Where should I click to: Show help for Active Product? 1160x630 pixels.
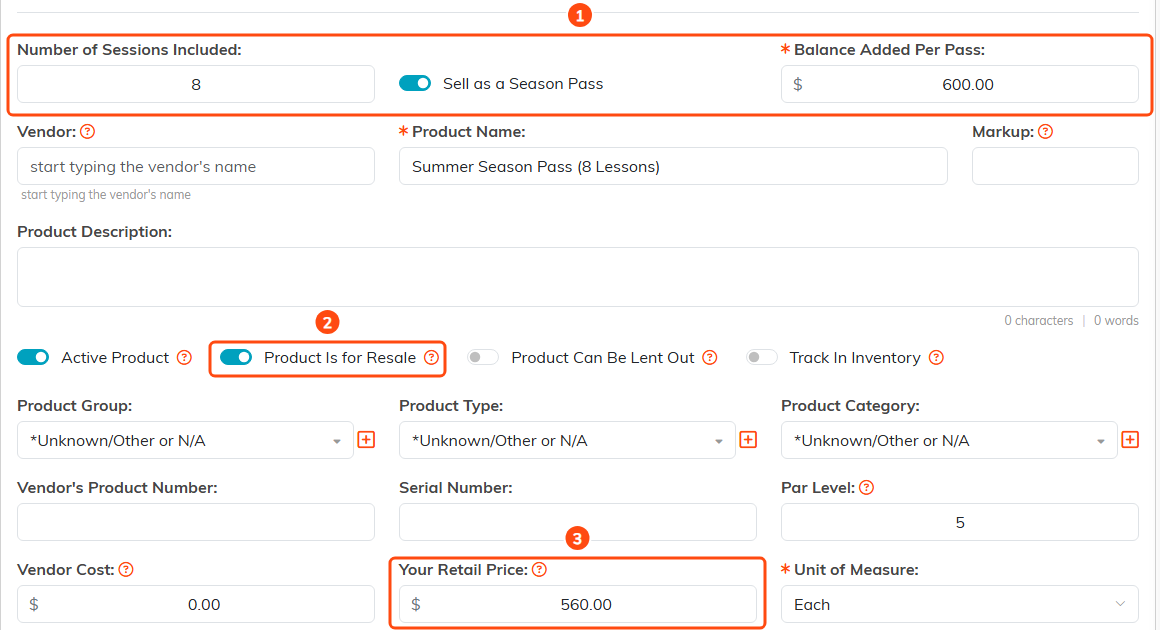coord(184,358)
